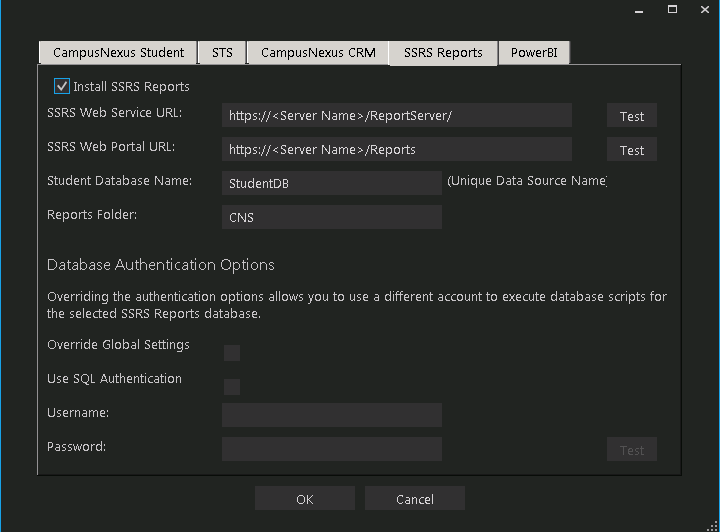
Task: Click the SSRS Web Service URL field
Action: 397,115
